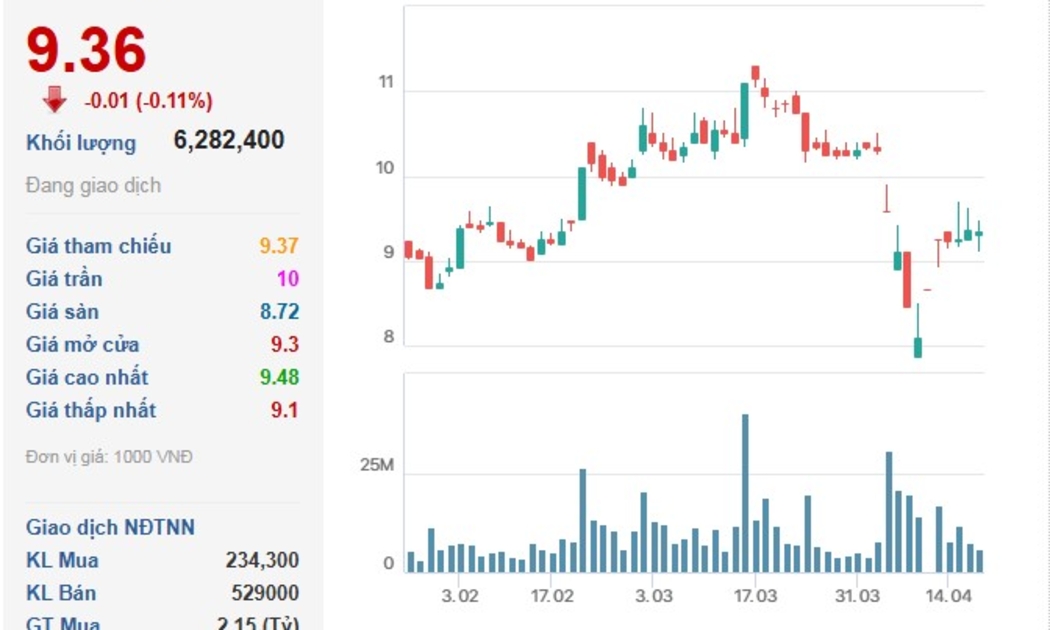1050x630 pixels.
Task: Click the 25M volume axis label
Action: click(377, 467)
